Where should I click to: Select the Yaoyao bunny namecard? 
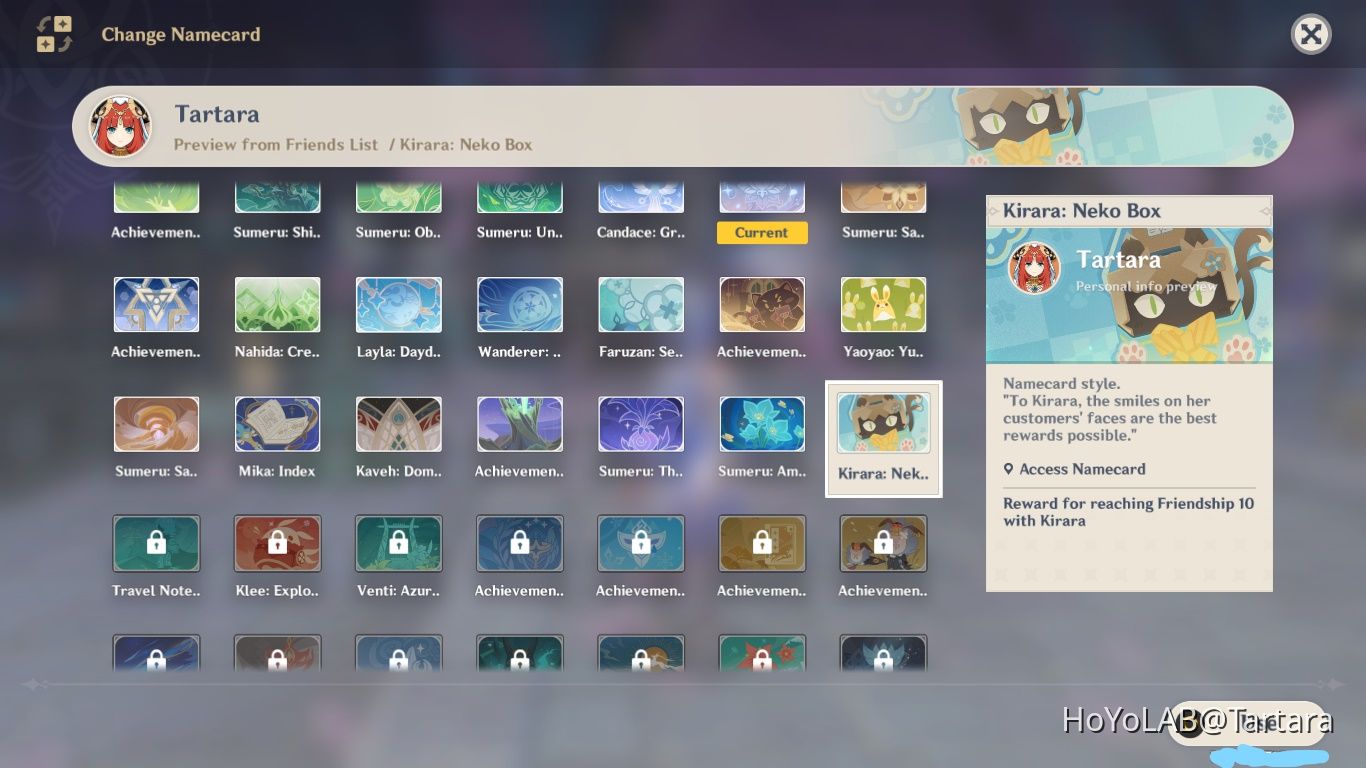click(883, 305)
